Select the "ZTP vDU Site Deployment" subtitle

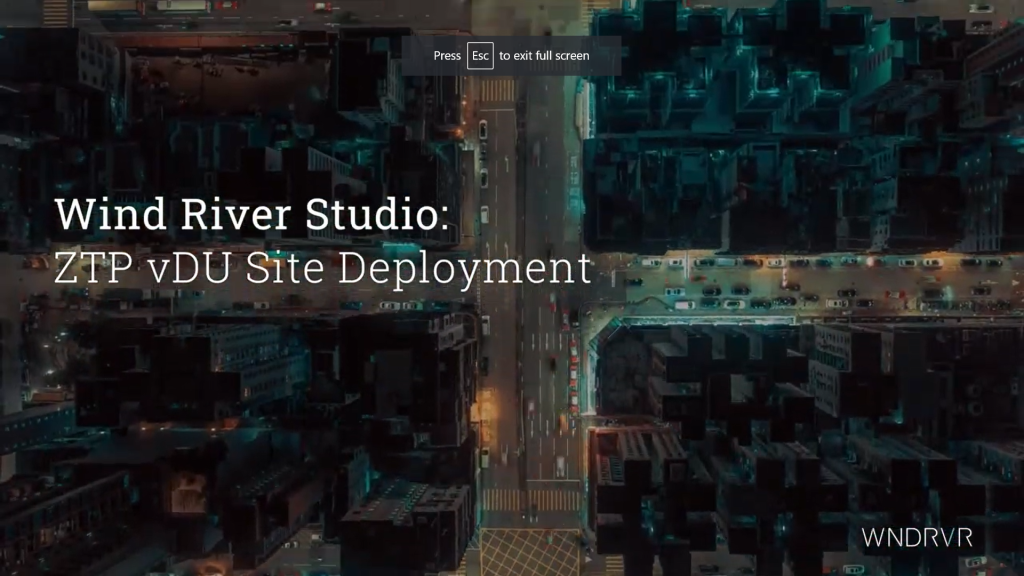pyautogui.click(x=323, y=270)
